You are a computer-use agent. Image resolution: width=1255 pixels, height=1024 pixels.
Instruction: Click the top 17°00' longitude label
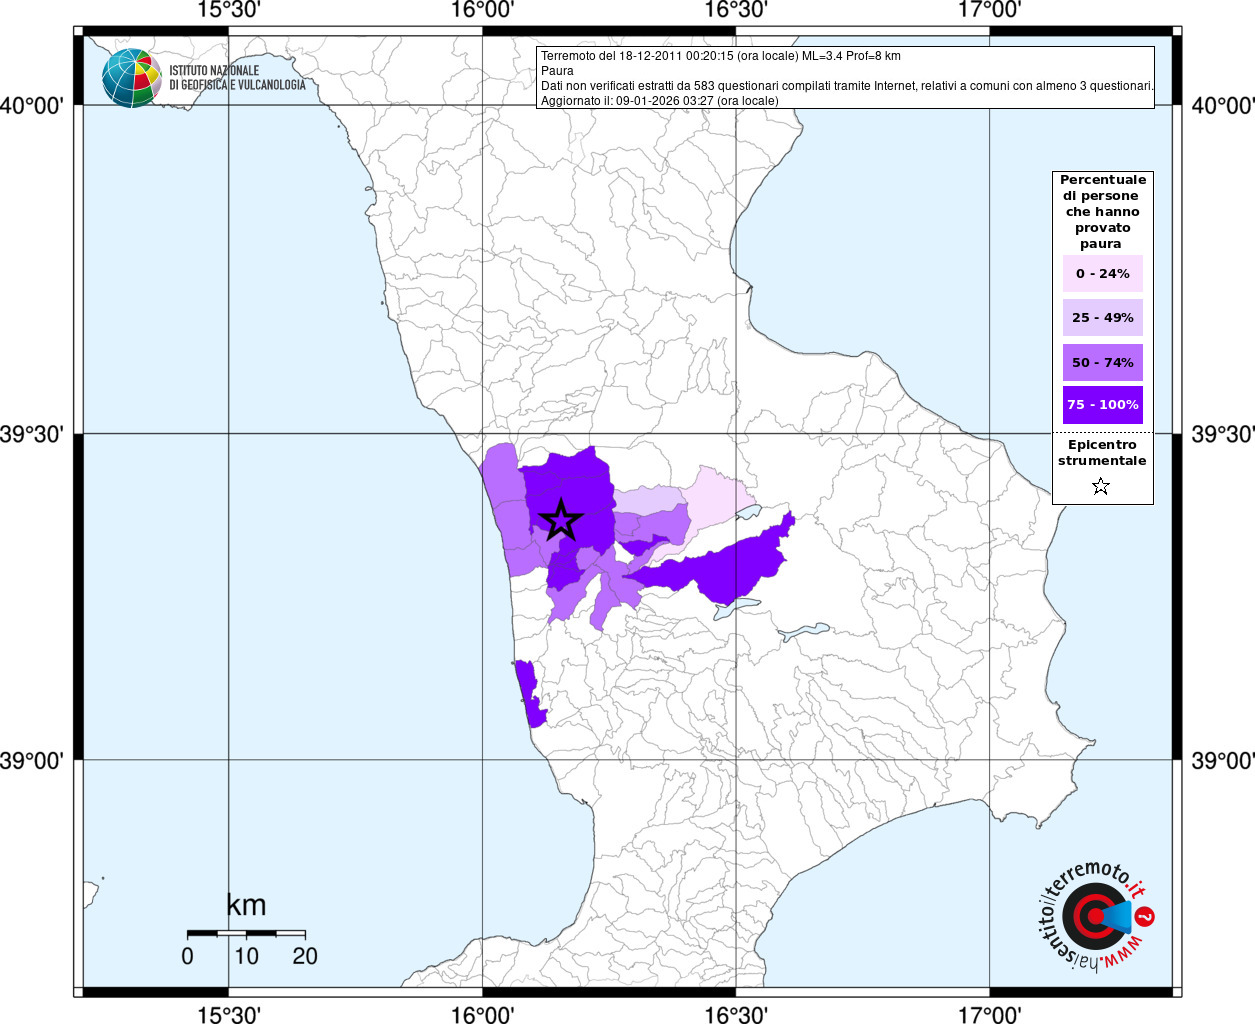pos(989,10)
